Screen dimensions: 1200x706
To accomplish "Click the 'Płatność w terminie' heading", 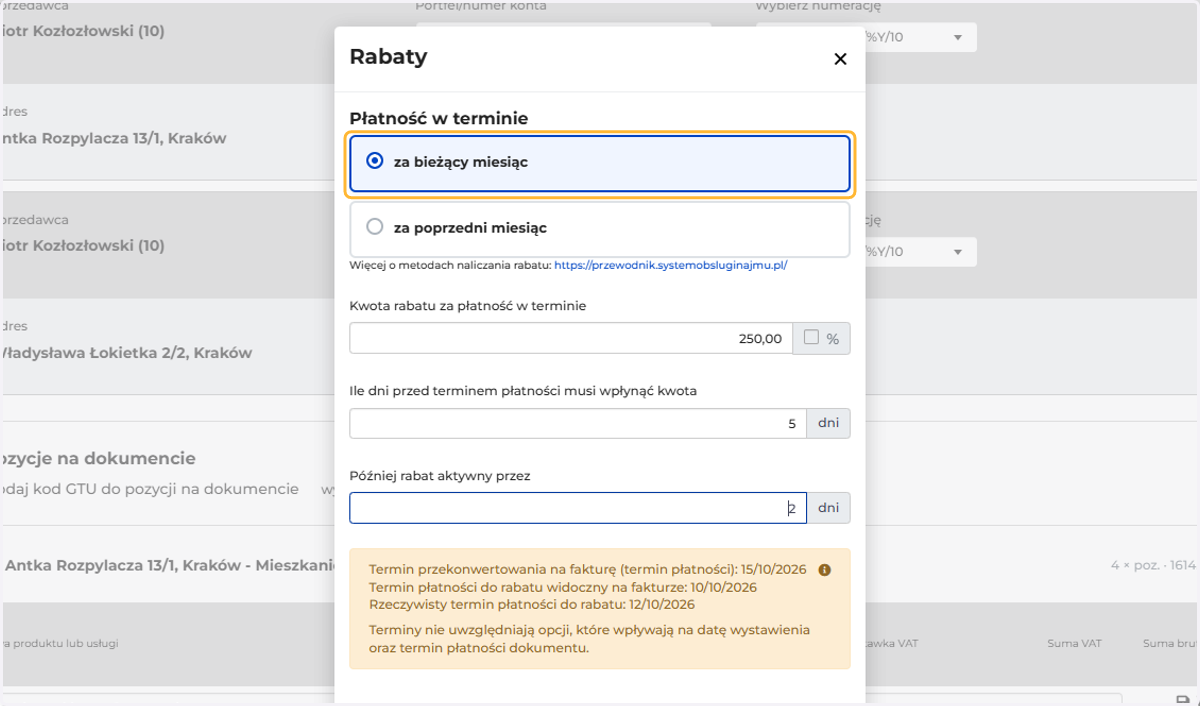I will coord(438,118).
